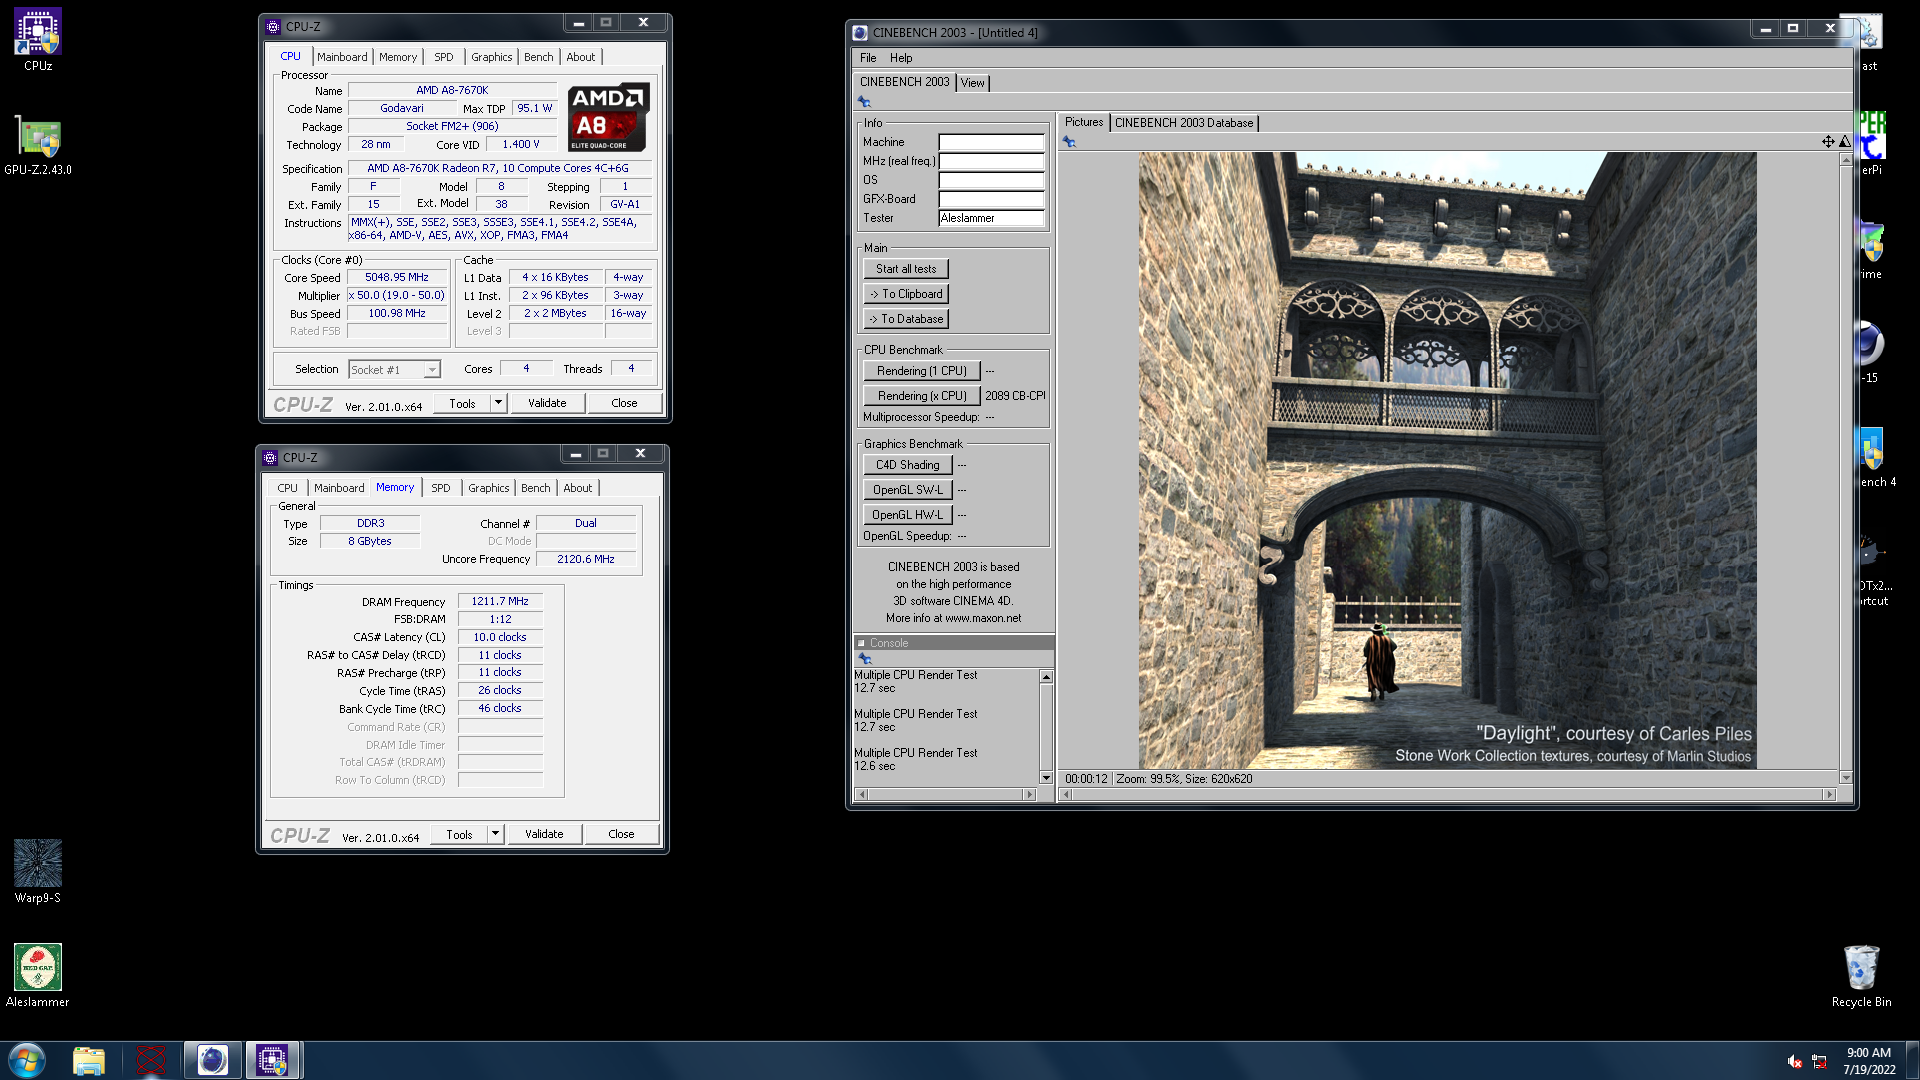
Task: Click the Tester field containing Aleslammer
Action: [991, 218]
